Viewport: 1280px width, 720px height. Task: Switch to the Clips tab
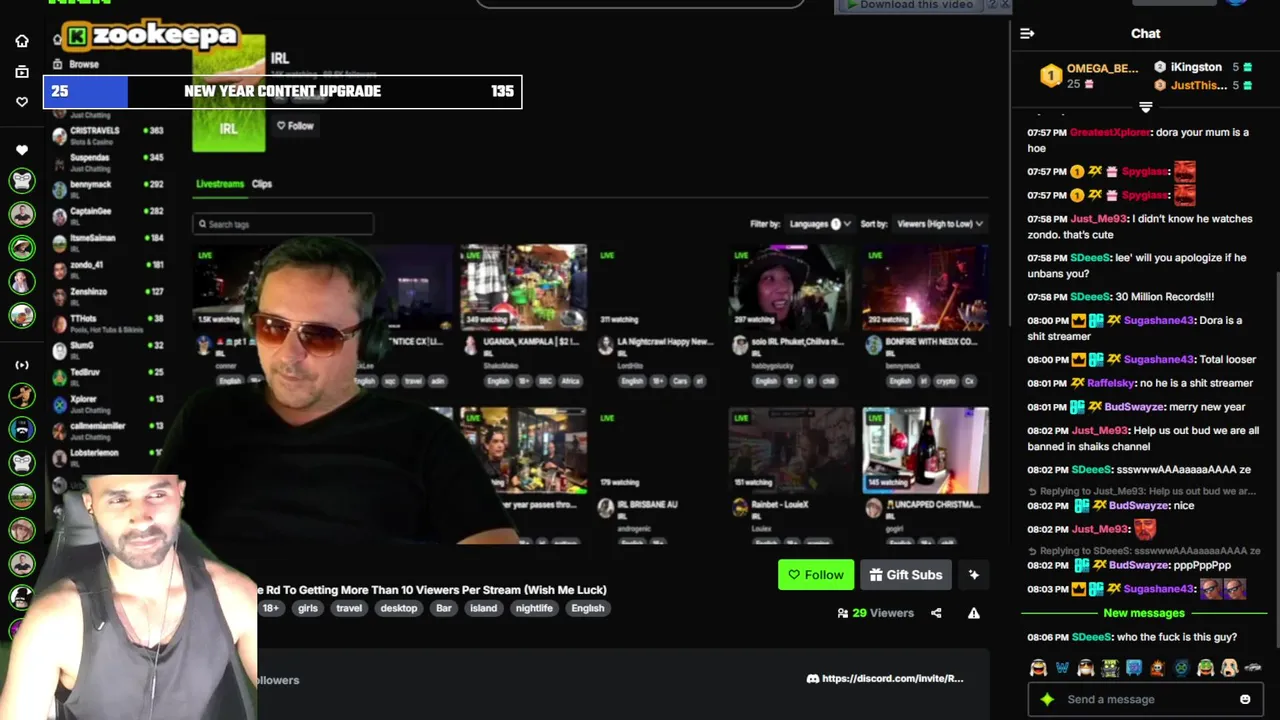pyautogui.click(x=262, y=184)
